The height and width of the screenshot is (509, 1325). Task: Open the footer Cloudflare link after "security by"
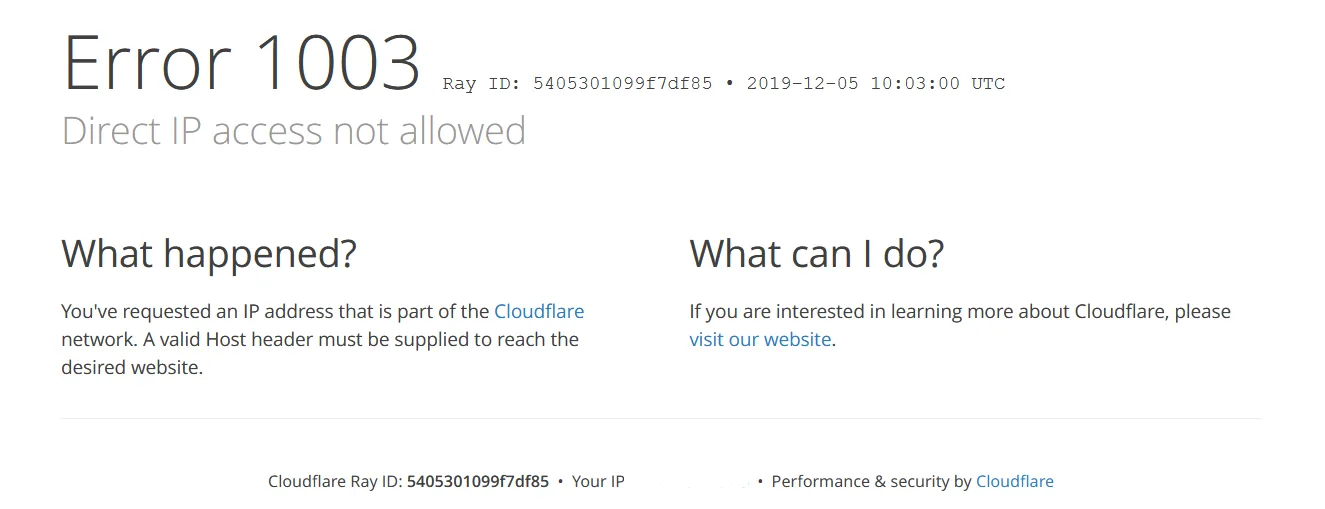click(1014, 481)
